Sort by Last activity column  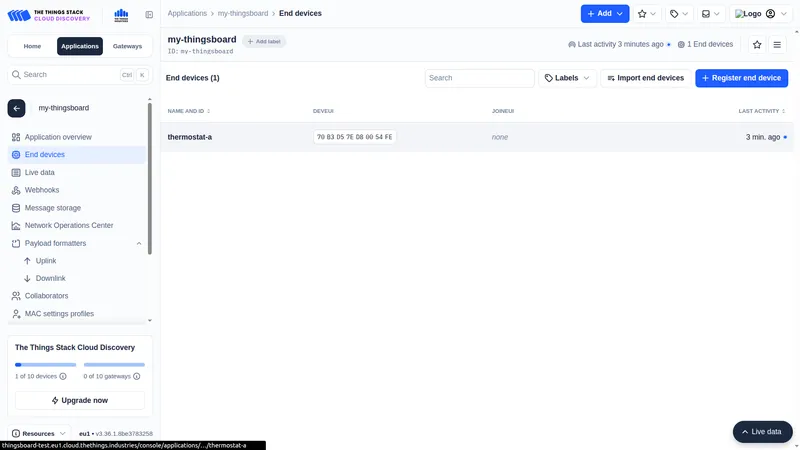(762, 111)
